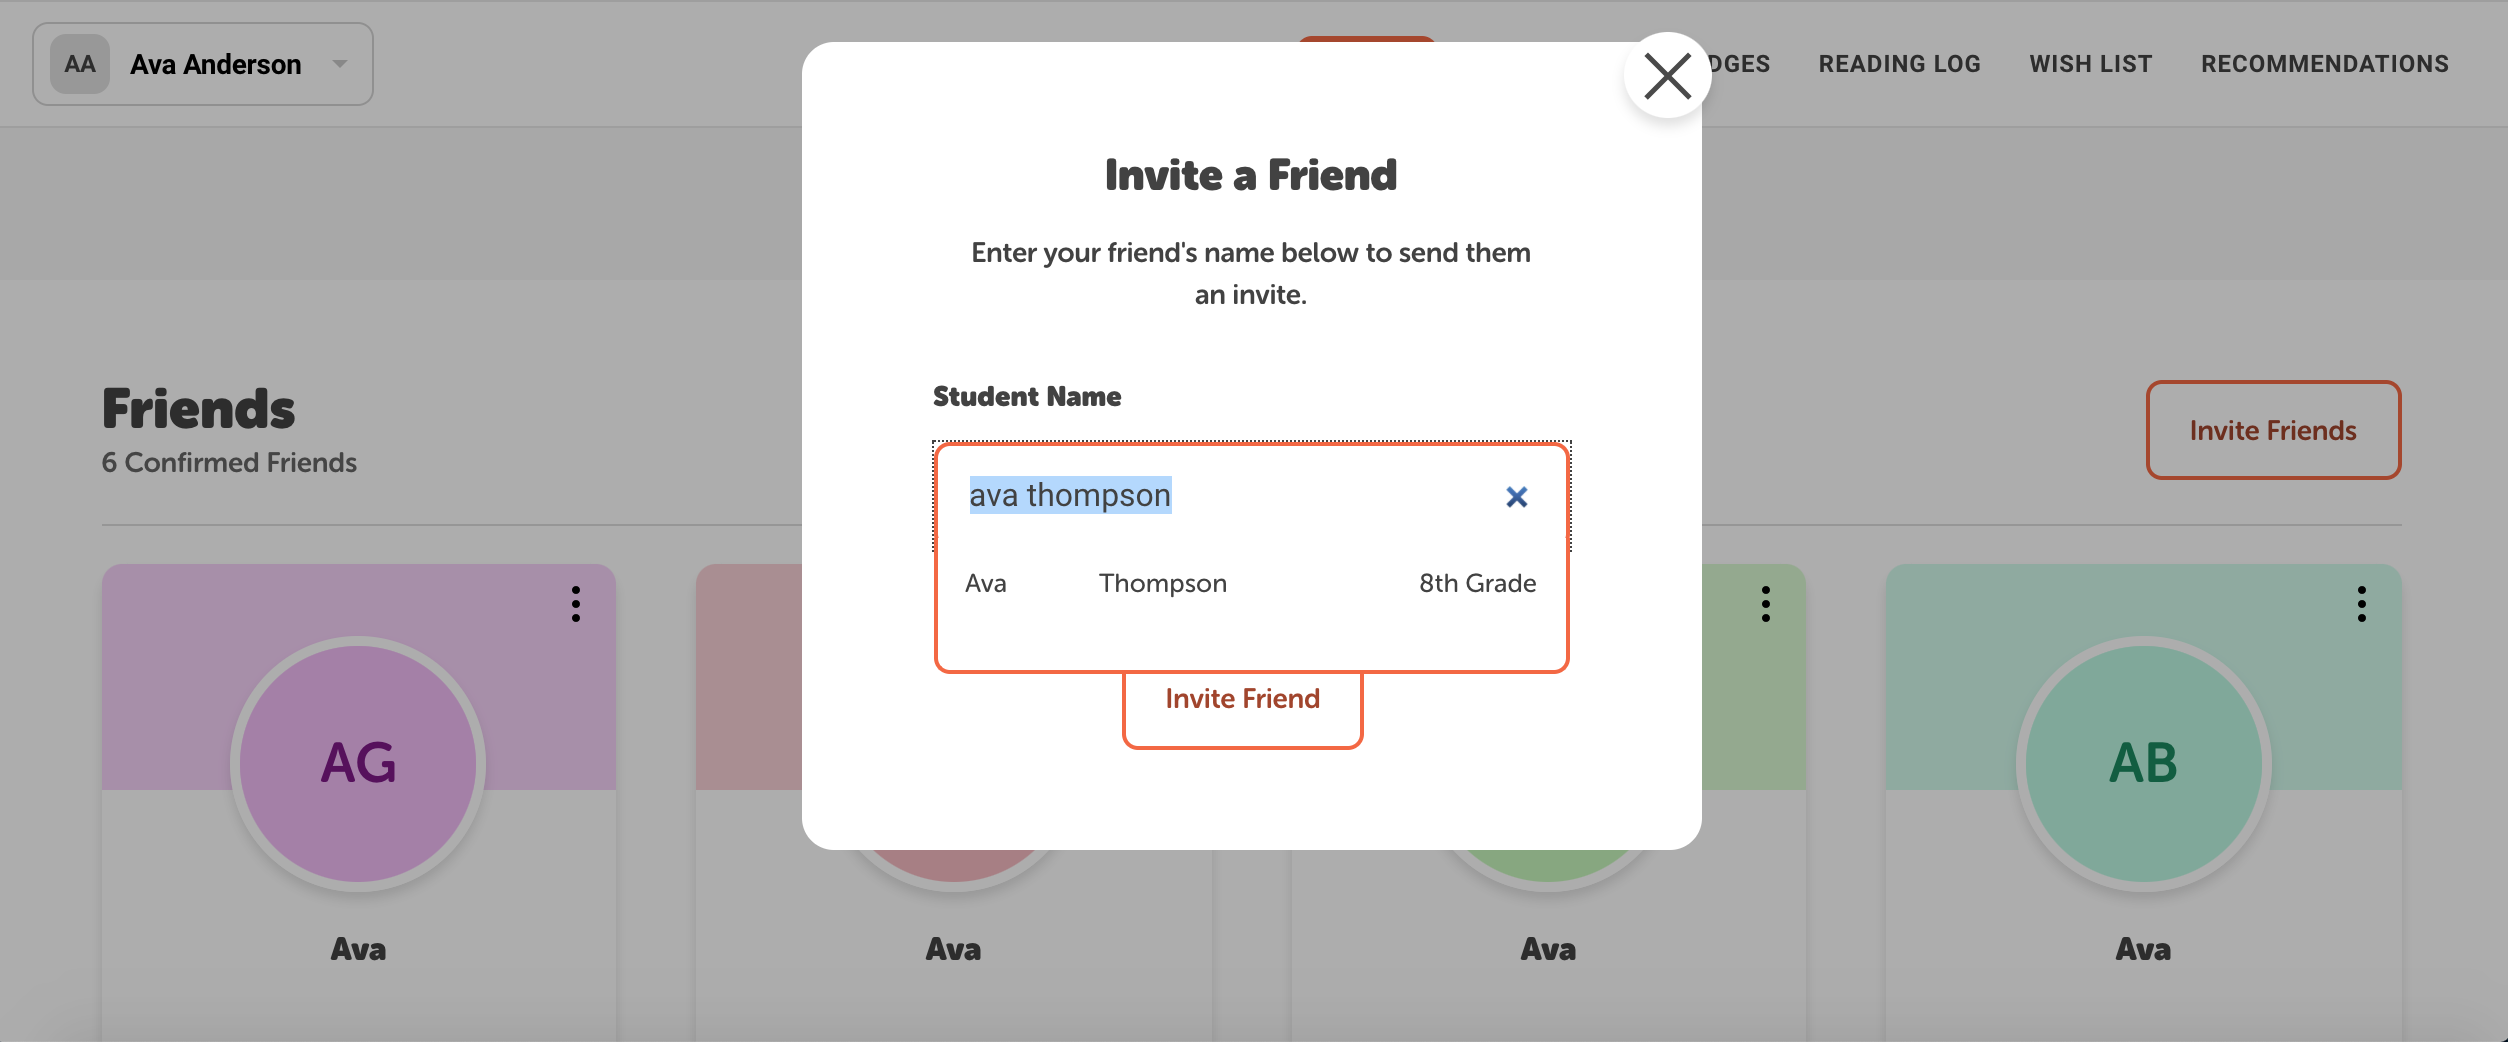
Task: Open options menu on the green Ava card
Action: pos(1766,604)
